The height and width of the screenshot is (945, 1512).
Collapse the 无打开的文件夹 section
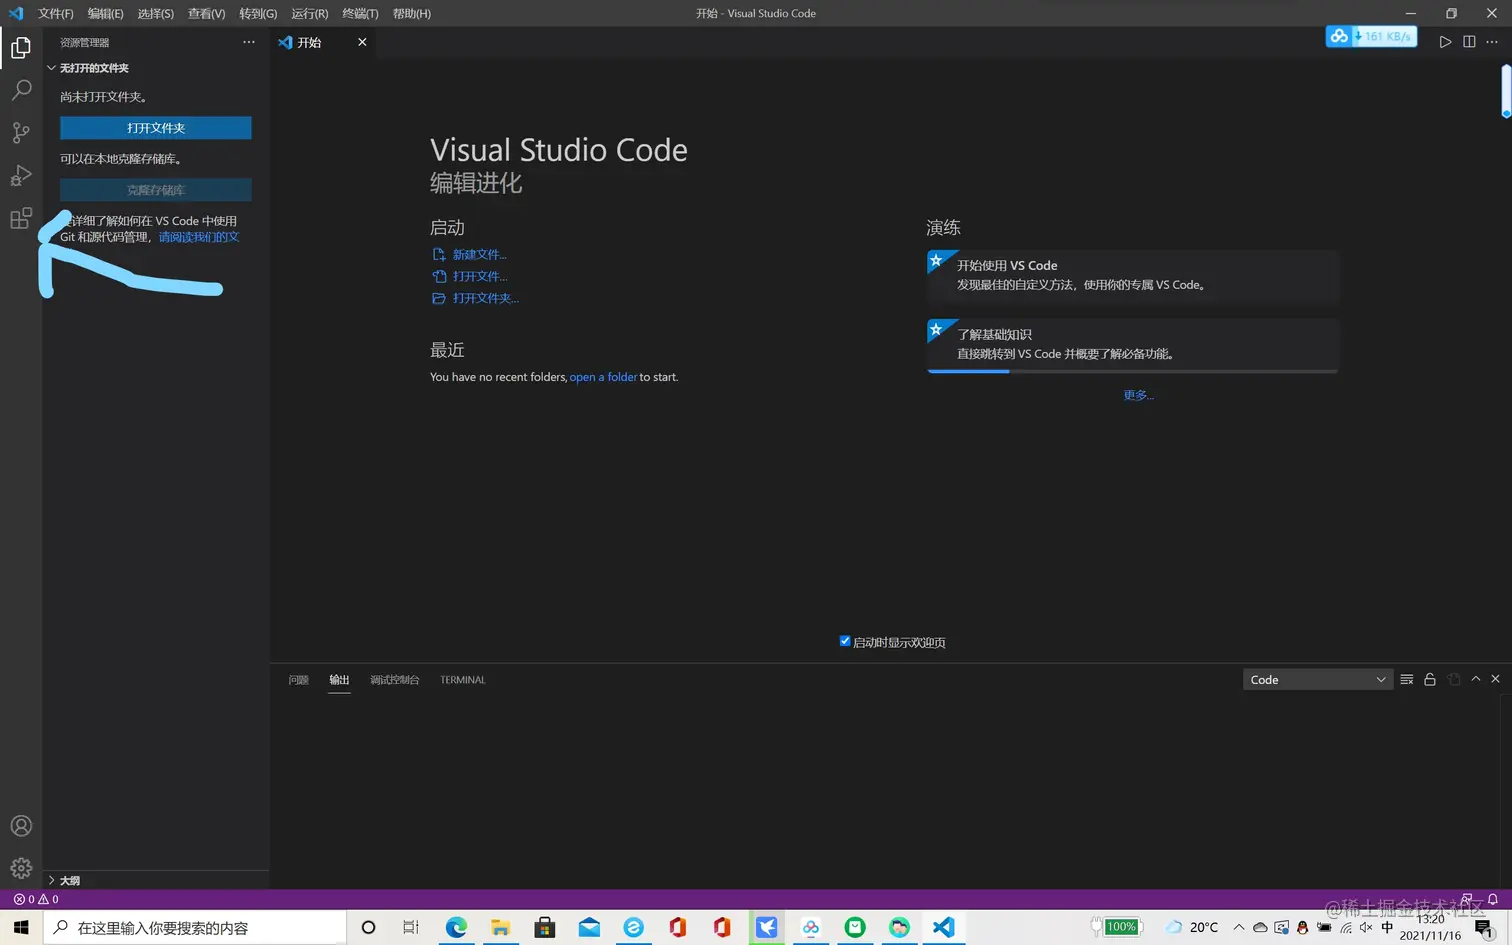pos(156,68)
